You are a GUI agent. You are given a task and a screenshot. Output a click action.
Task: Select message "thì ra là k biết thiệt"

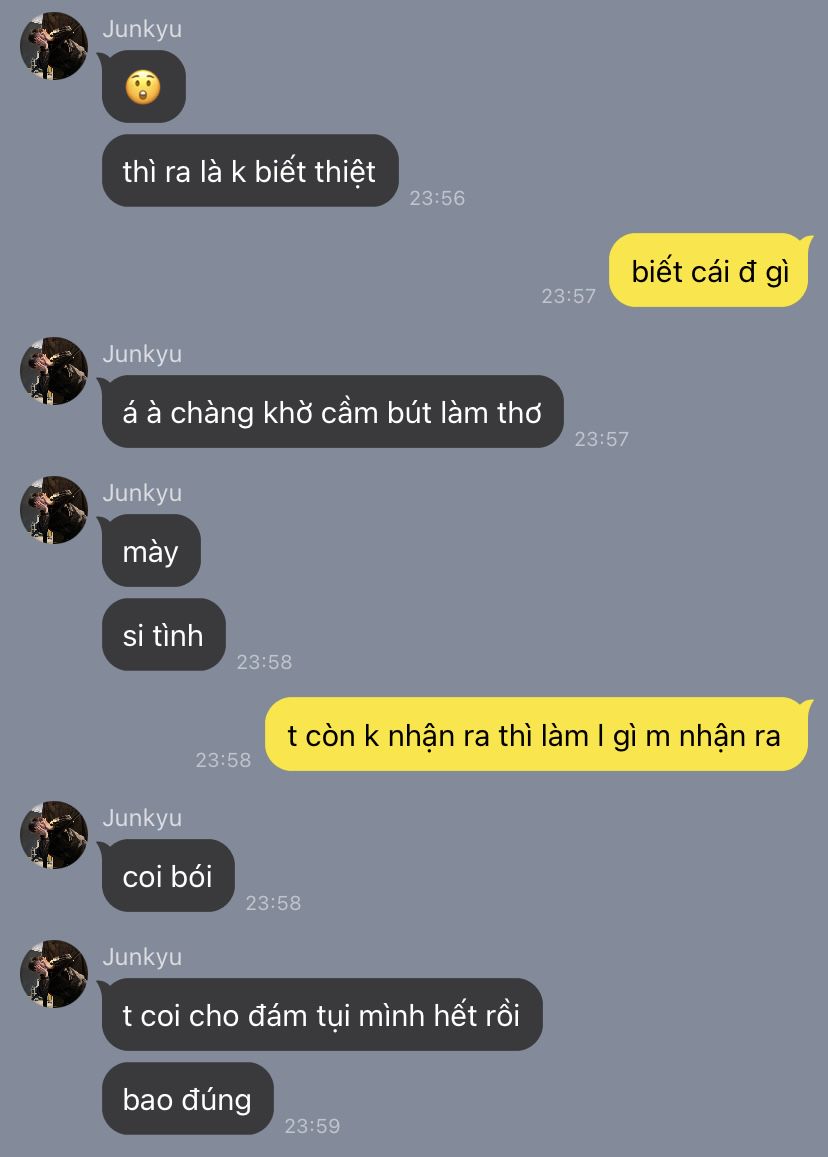point(250,171)
